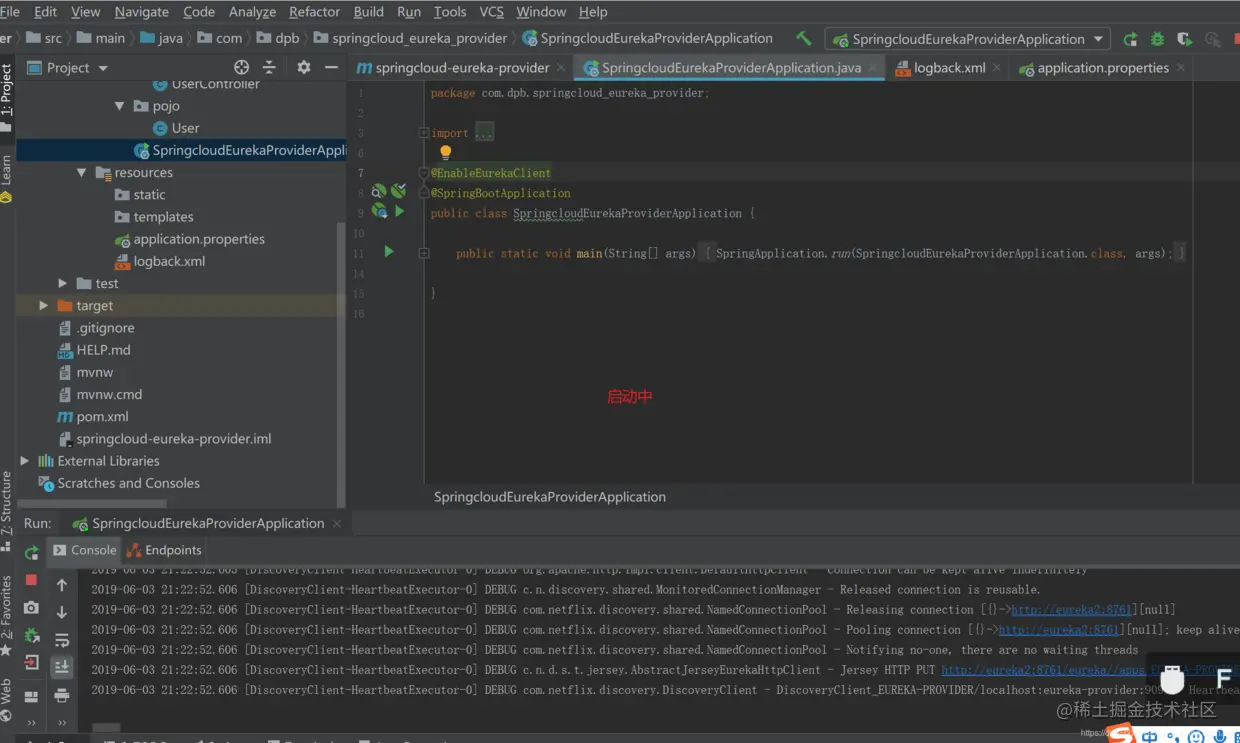Open the Project panel settings gear
Screen dimensions: 1240x743
[304, 67]
